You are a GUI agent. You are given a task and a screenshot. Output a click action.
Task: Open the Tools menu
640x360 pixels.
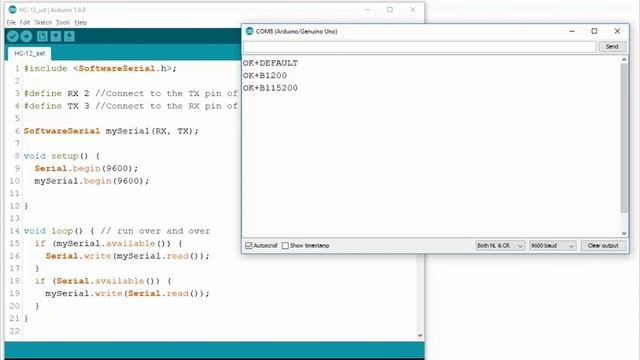tap(63, 22)
